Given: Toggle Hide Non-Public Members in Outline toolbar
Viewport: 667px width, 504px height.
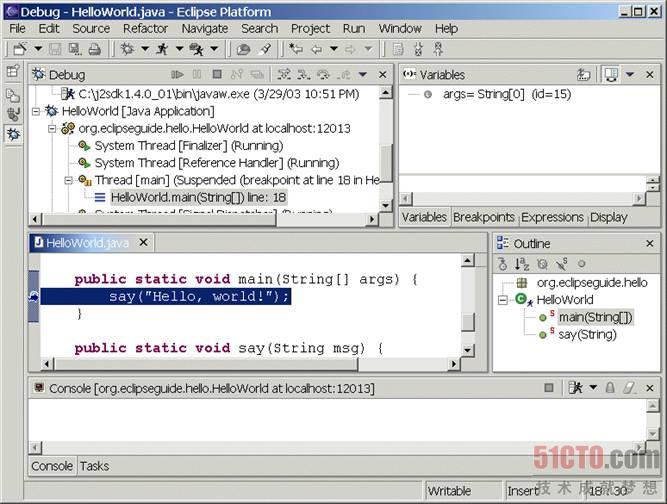Looking at the screenshot, I should tap(581, 264).
